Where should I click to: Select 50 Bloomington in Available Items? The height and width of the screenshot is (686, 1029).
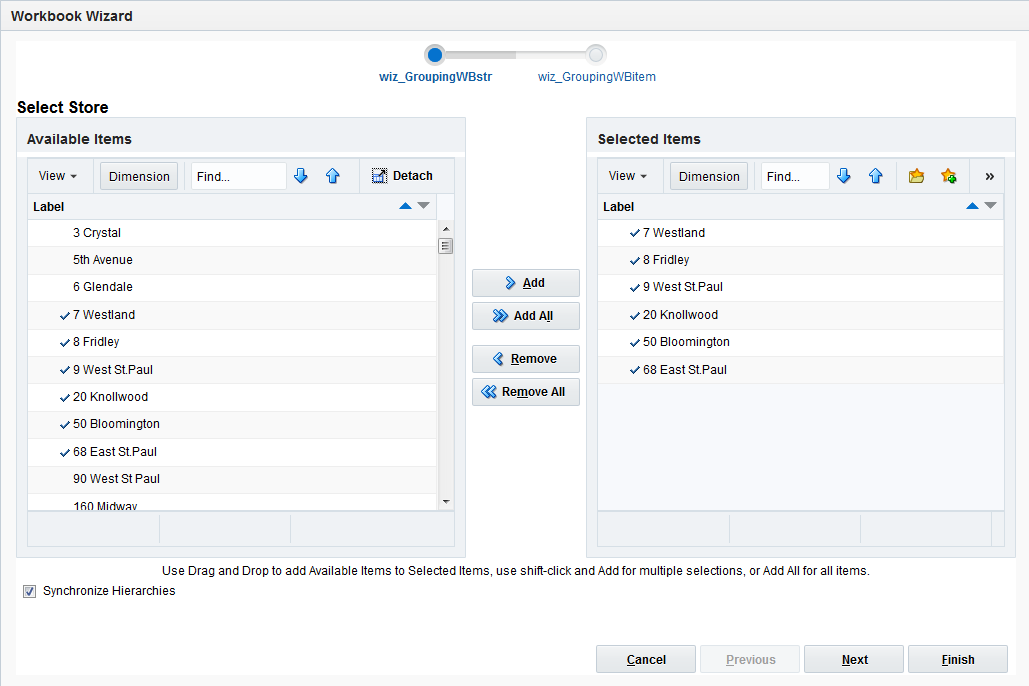232,424
